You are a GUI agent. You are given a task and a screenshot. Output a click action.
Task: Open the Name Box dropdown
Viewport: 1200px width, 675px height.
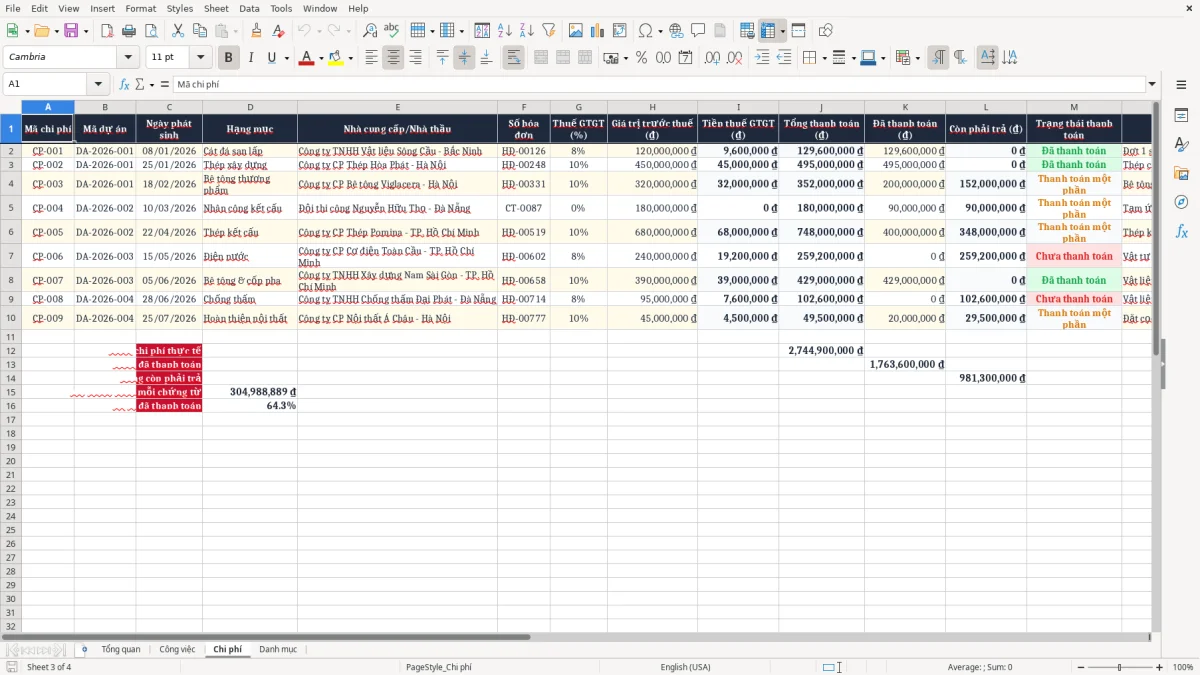click(98, 84)
